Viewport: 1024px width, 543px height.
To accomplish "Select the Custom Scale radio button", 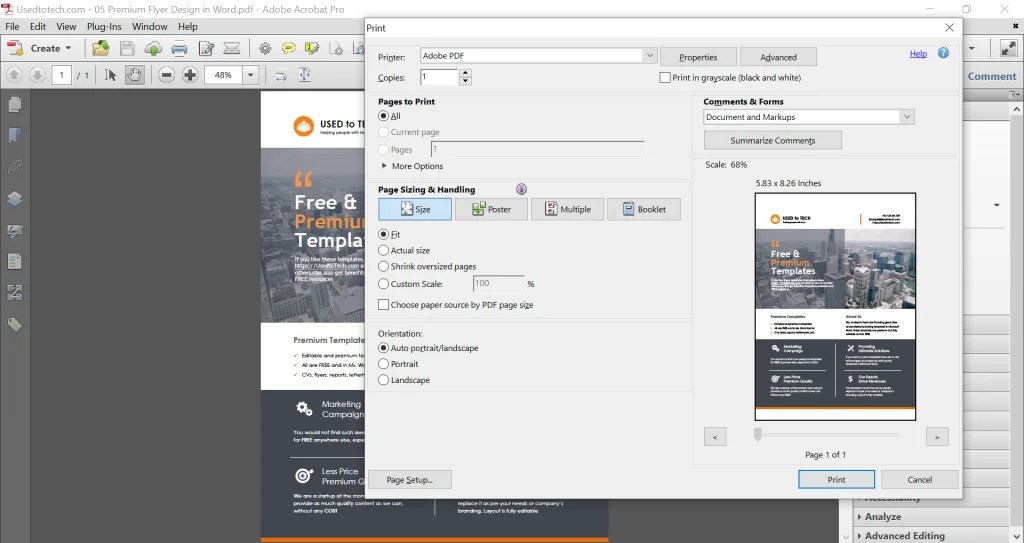I will (383, 284).
